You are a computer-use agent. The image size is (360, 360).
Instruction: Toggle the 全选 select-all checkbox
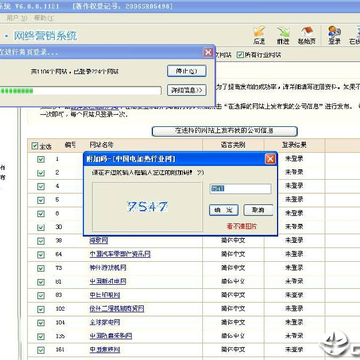click(x=34, y=146)
